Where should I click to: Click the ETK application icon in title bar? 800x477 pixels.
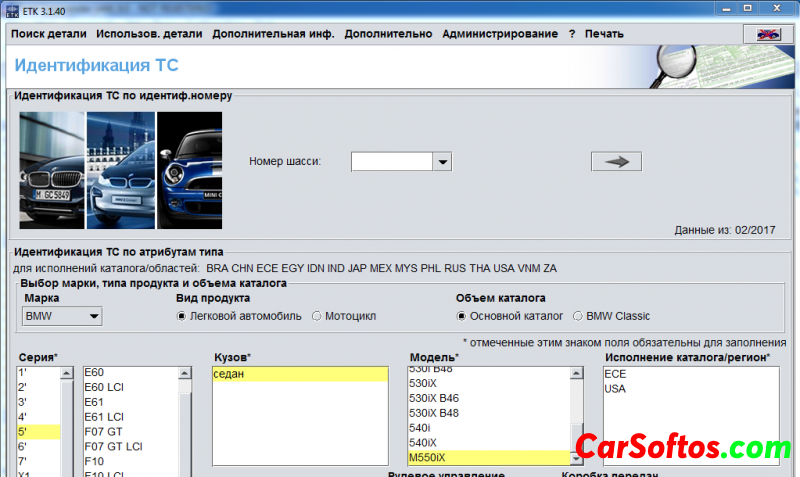click(x=13, y=9)
